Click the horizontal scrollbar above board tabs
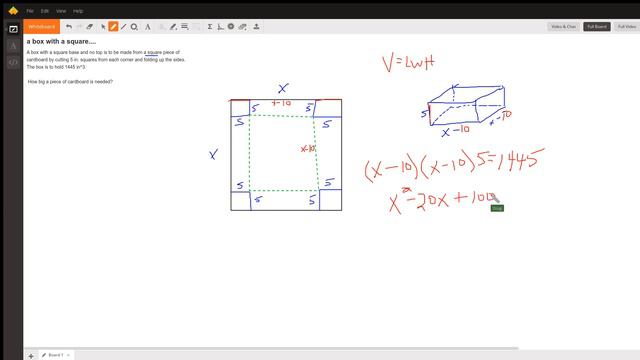 [x=271, y=349]
